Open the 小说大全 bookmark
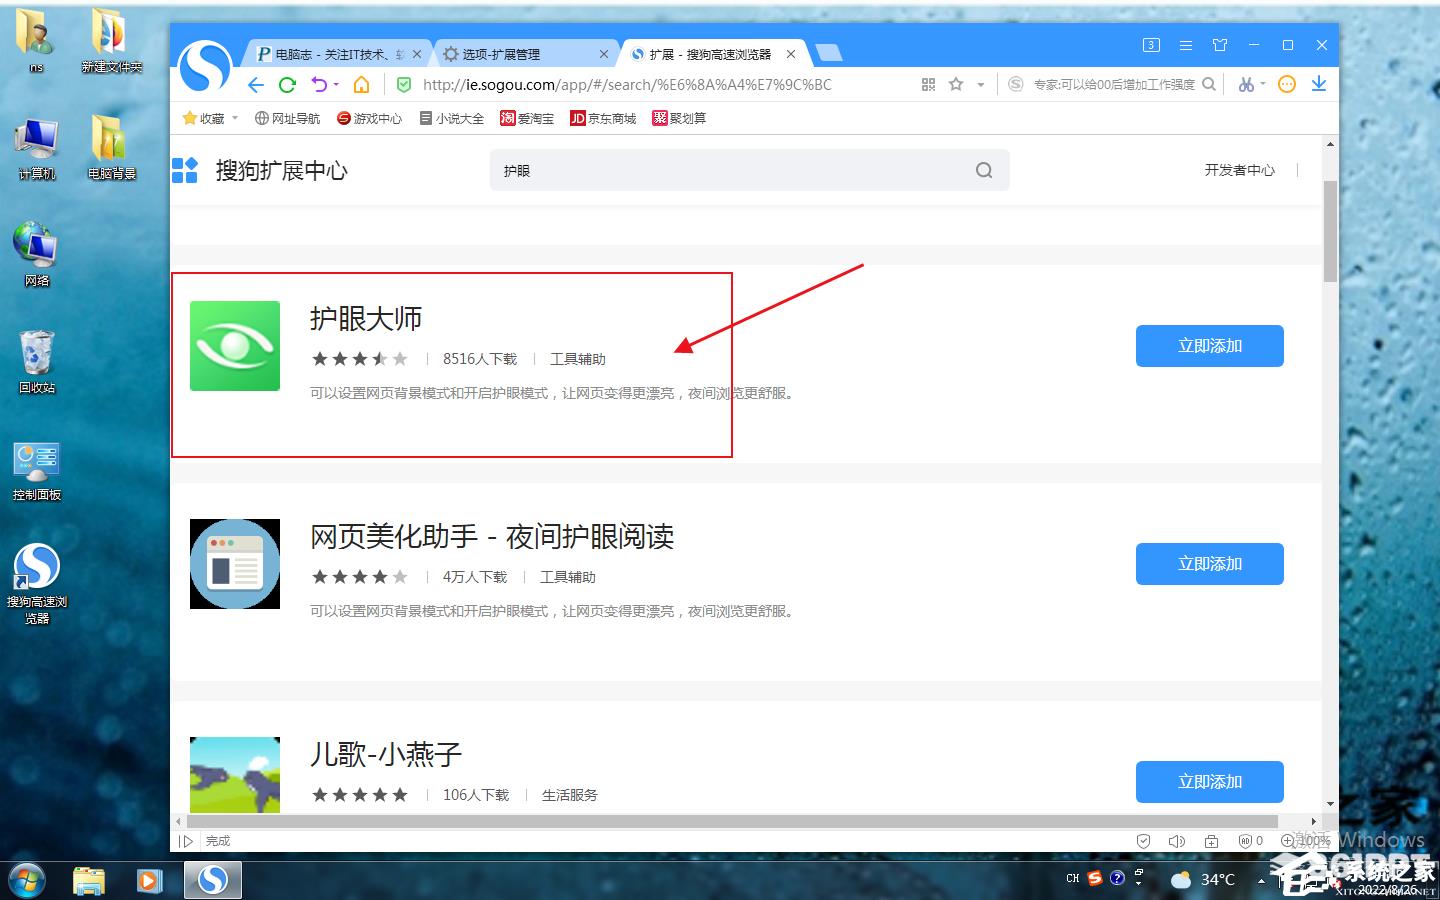 pyautogui.click(x=452, y=118)
